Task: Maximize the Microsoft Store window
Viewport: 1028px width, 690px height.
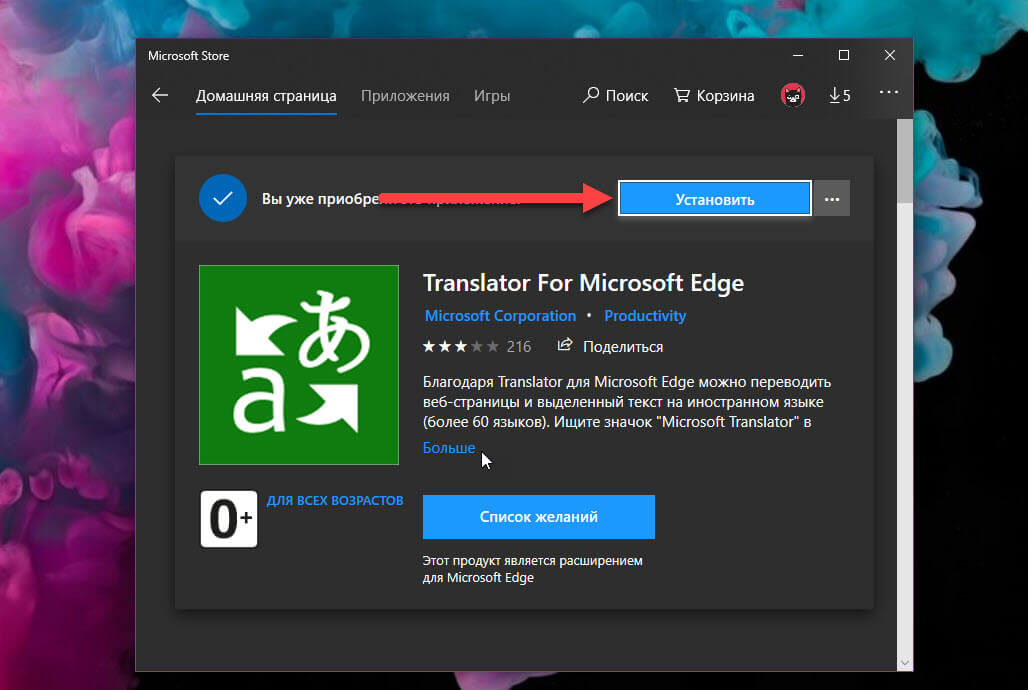Action: click(844, 56)
